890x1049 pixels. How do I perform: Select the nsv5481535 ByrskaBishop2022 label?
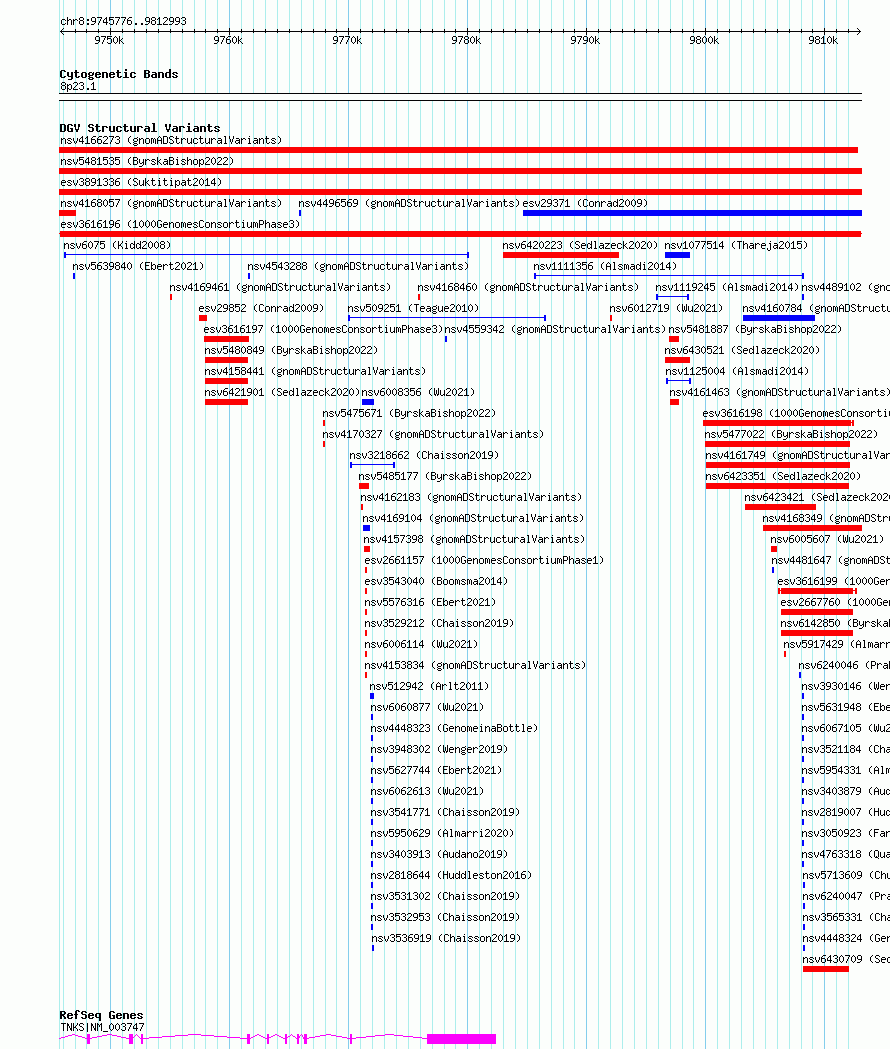pyautogui.click(x=147, y=161)
